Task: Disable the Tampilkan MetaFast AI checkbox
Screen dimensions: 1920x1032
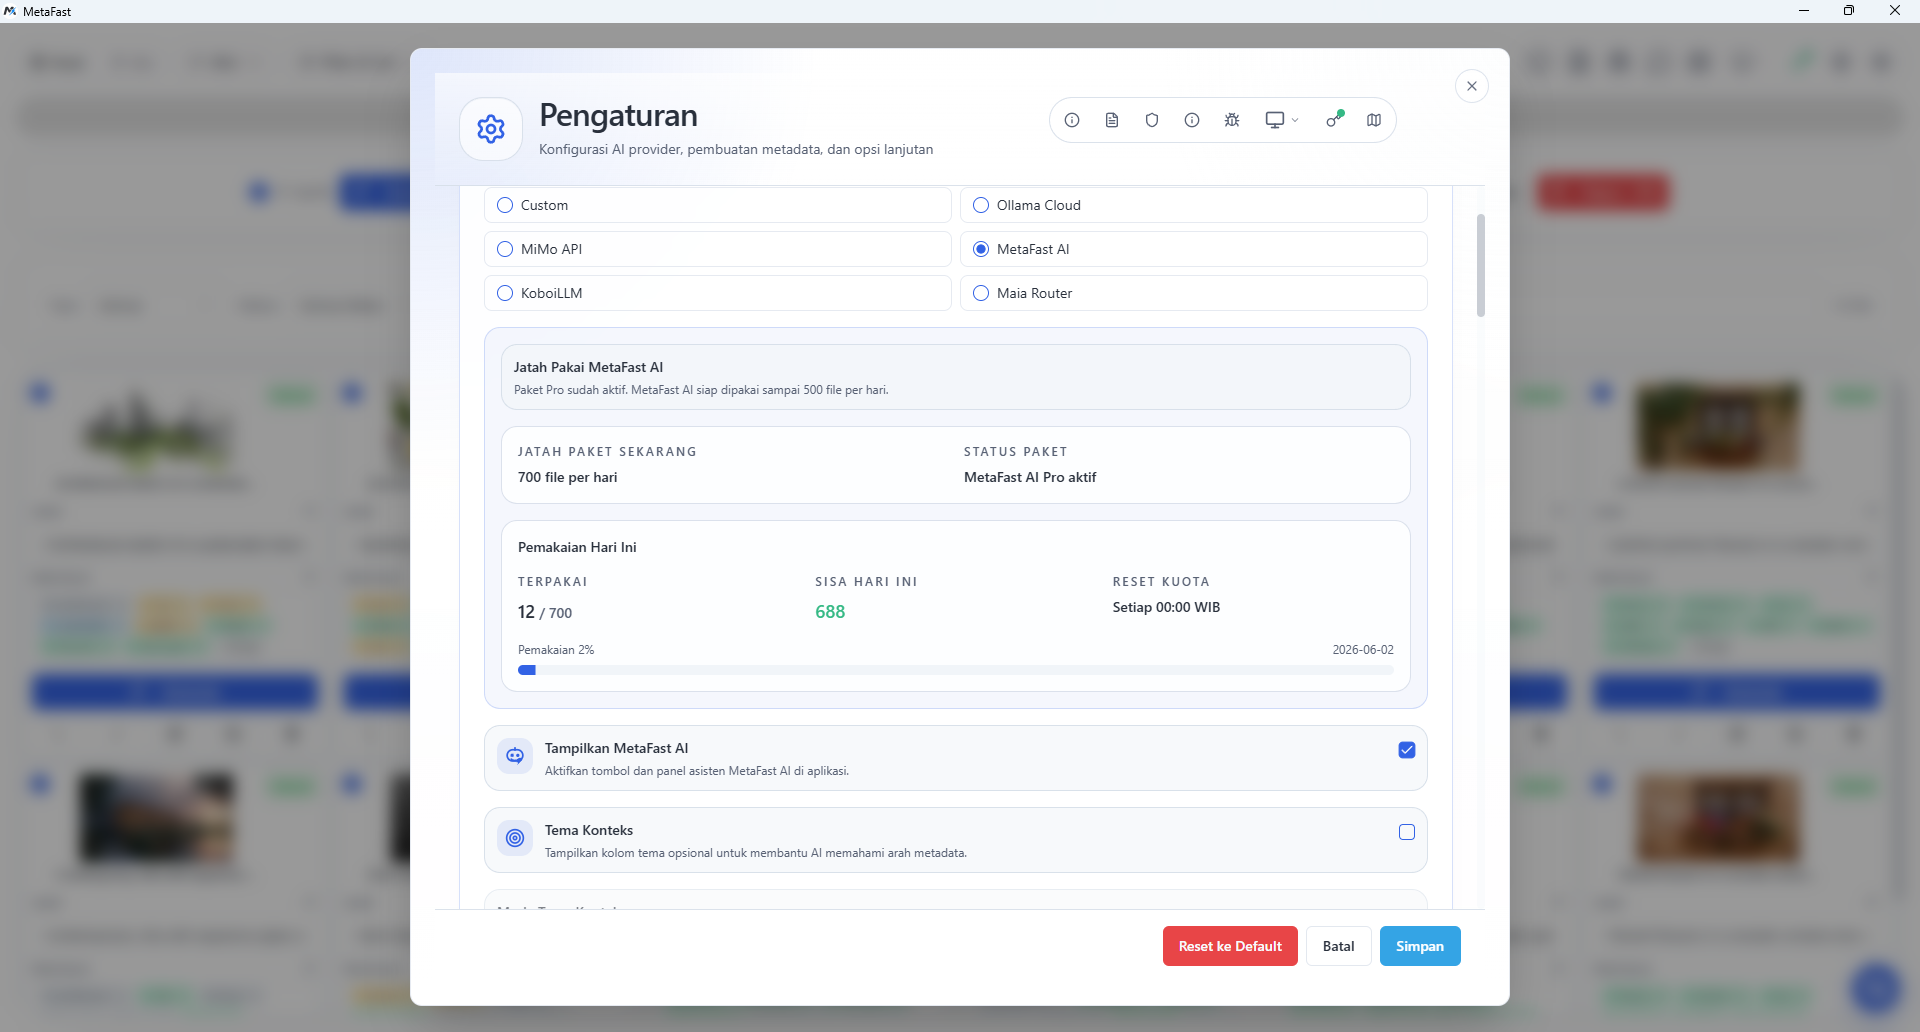Action: coord(1407,750)
